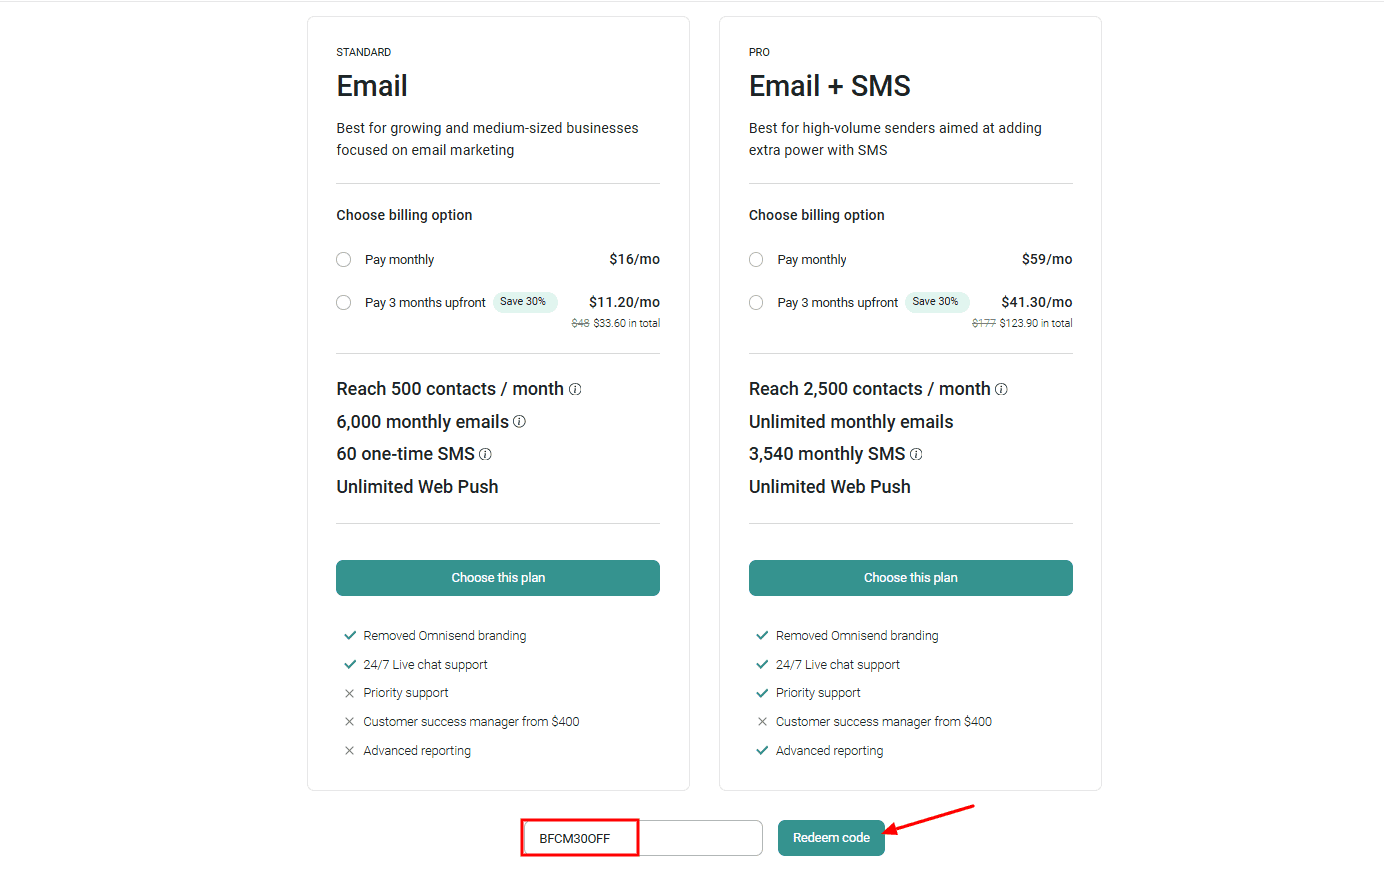Click info icon beside Reach 2,500 contacts
Image resolution: width=1384 pixels, height=880 pixels.
[x=1001, y=390]
